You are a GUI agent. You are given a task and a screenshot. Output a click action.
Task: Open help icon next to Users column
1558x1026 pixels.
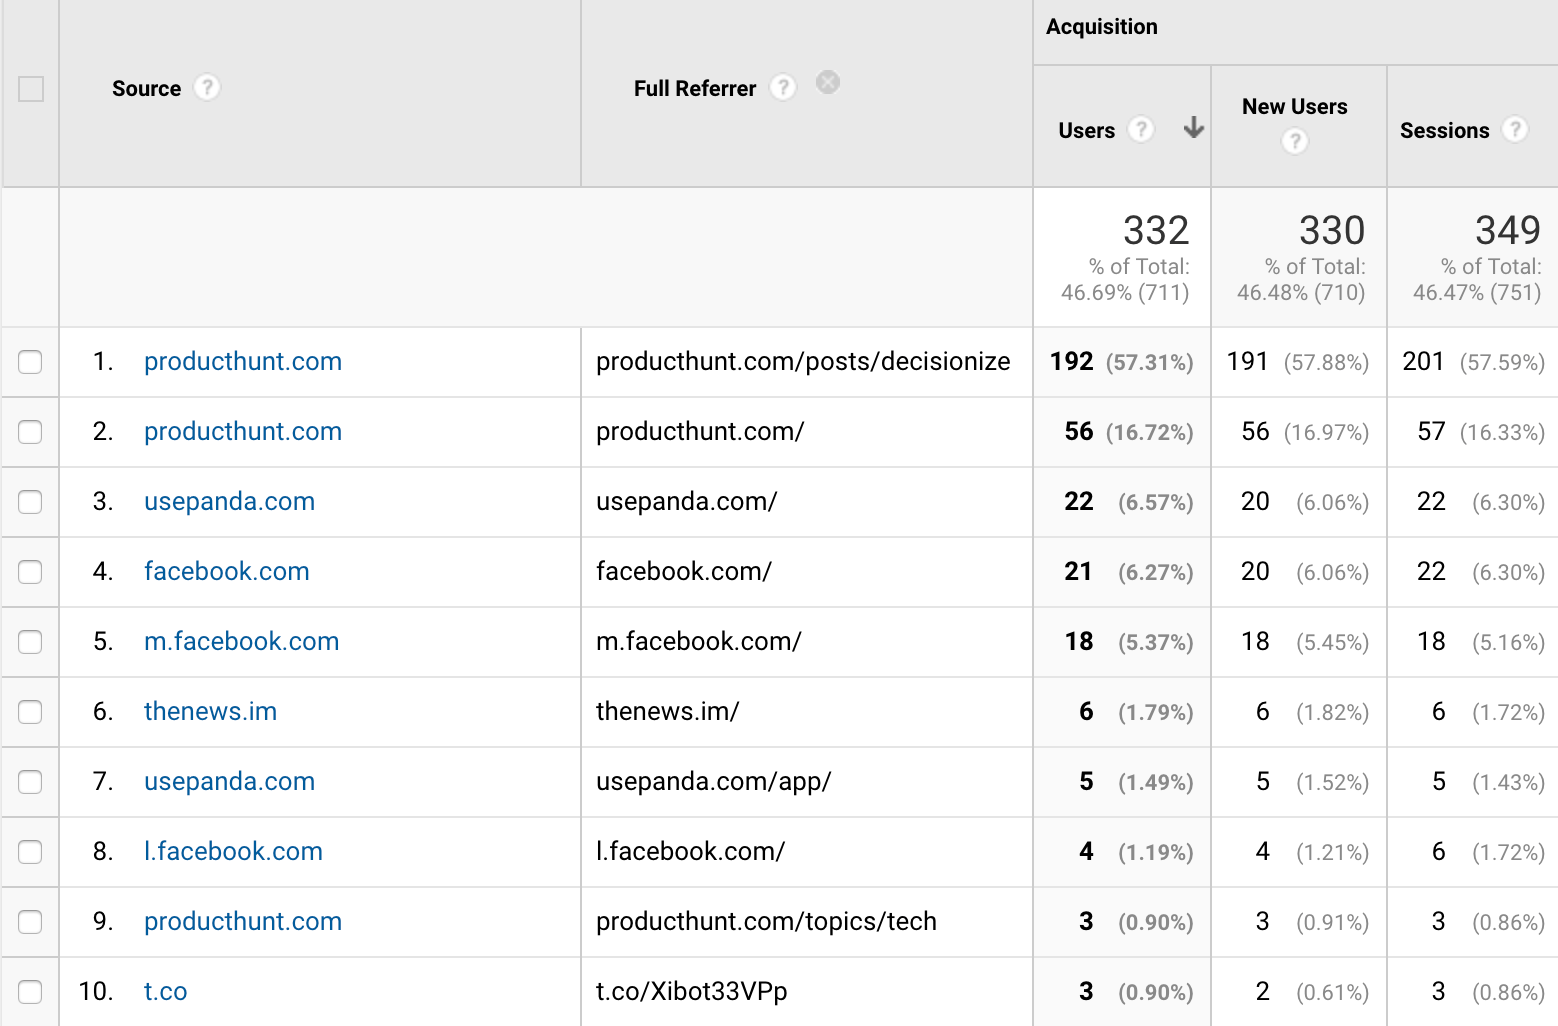click(x=1141, y=130)
